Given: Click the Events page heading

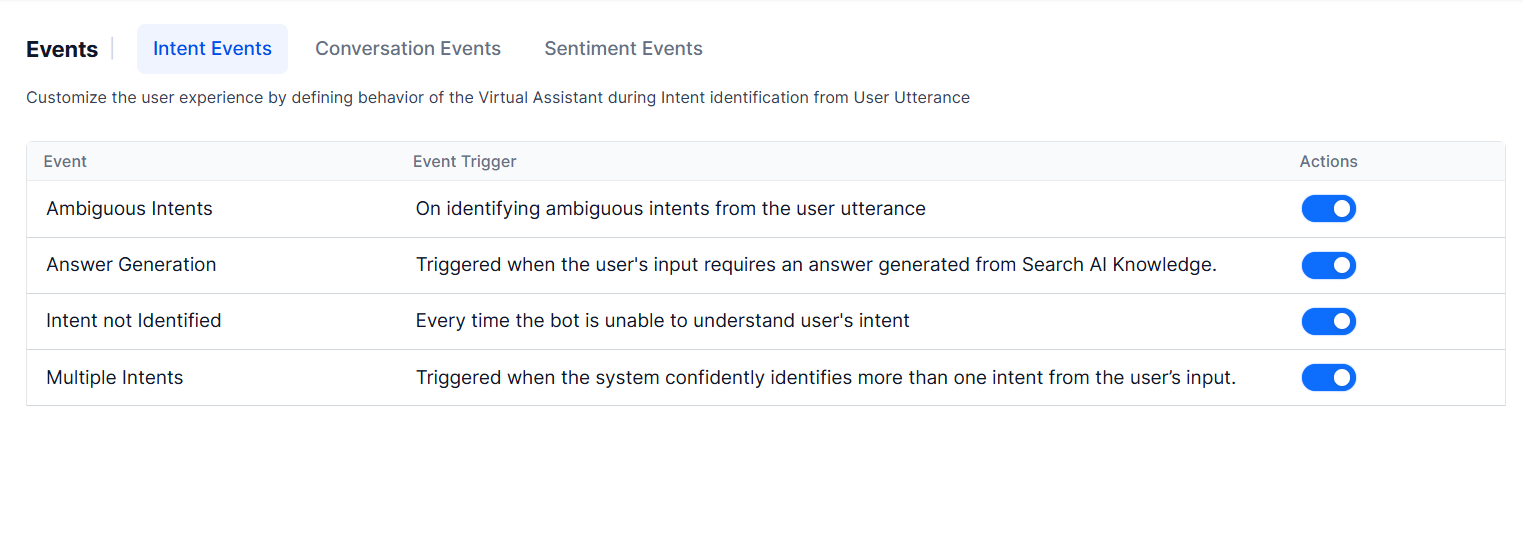Looking at the screenshot, I should [x=62, y=49].
